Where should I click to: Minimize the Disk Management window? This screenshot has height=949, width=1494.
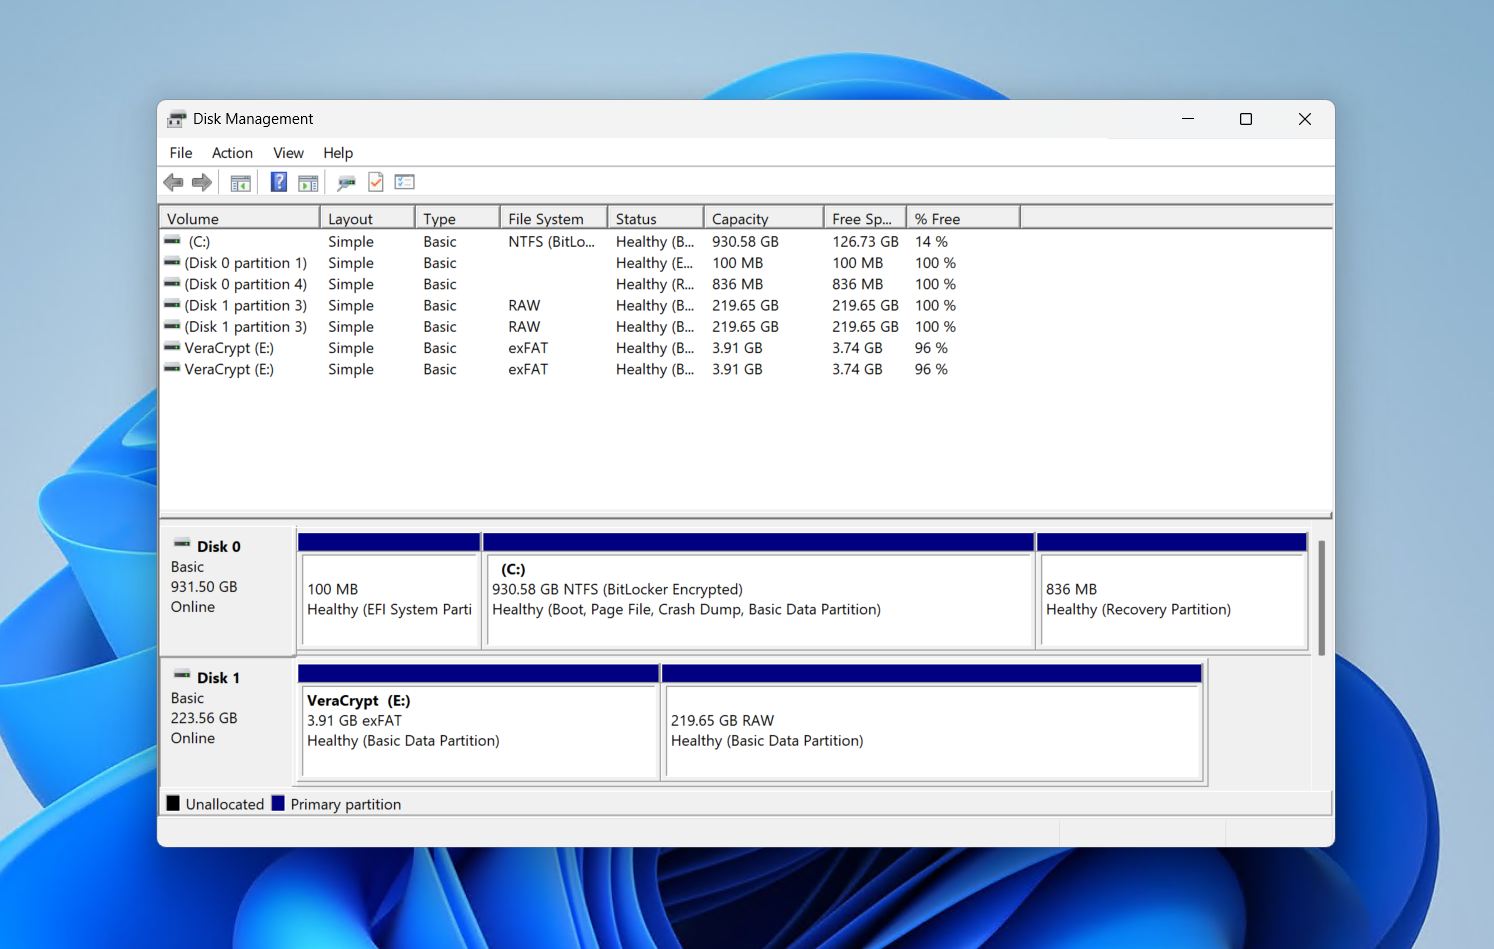point(1188,119)
